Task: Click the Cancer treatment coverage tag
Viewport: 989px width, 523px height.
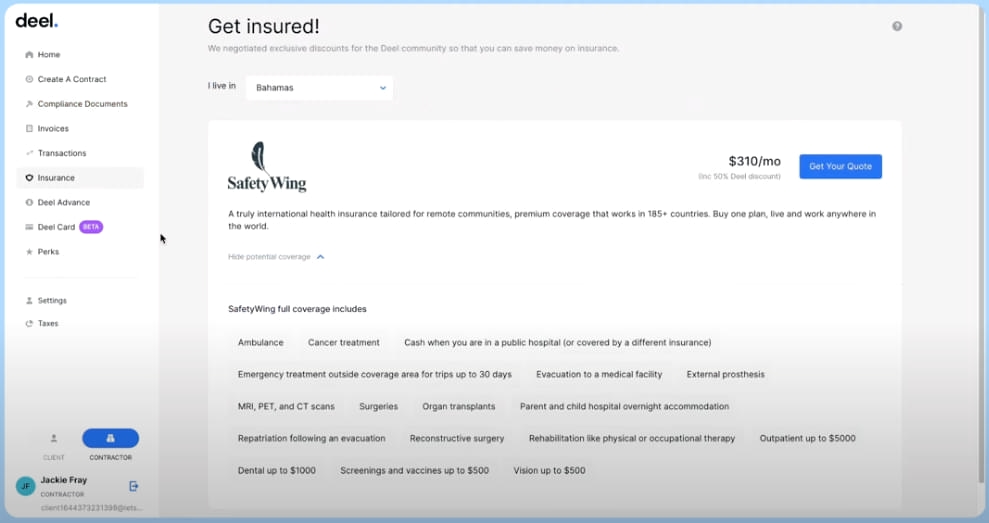Action: 344,343
